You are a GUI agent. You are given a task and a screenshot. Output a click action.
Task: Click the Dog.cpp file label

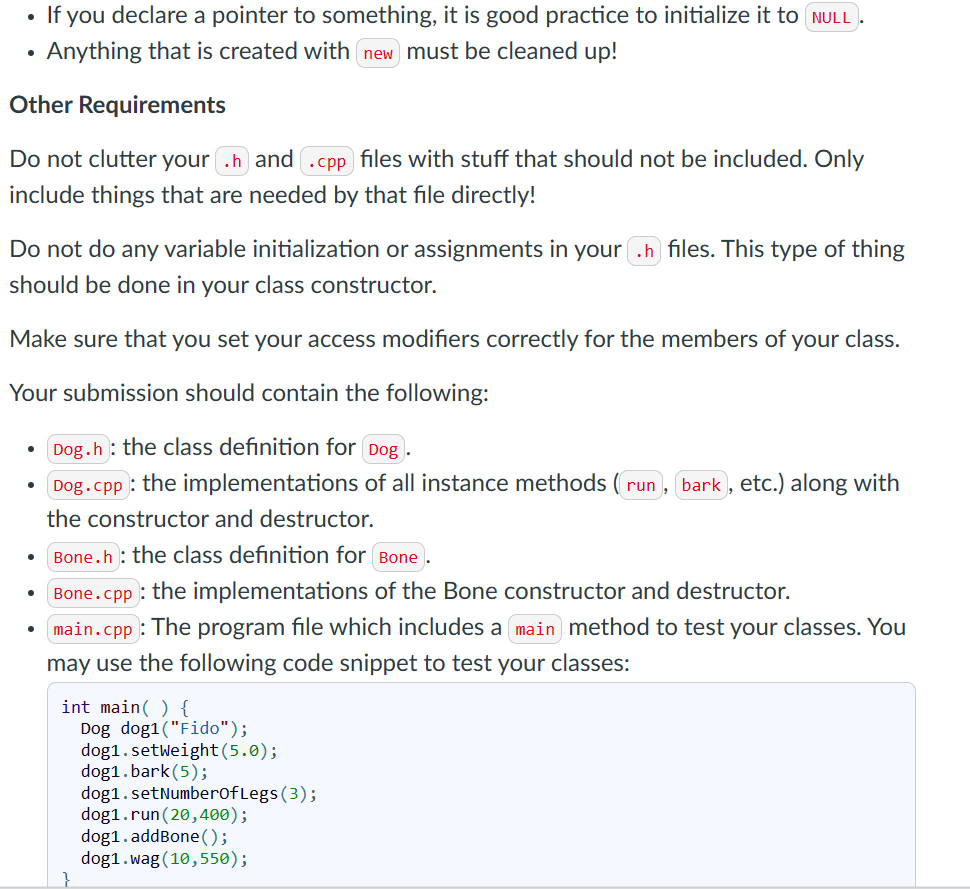tap(86, 485)
